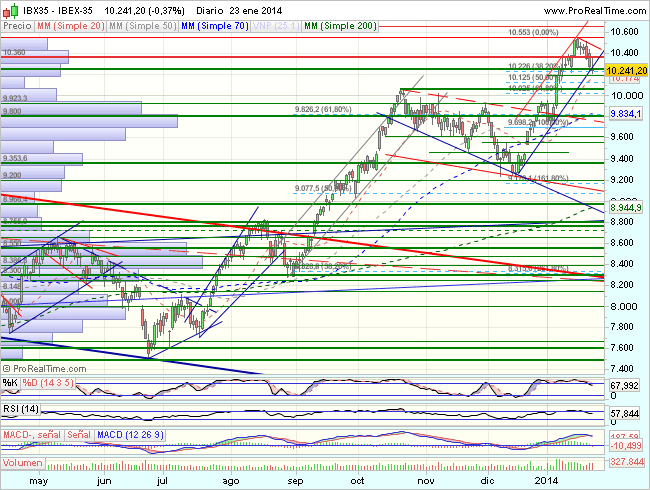The width and height of the screenshot is (650, 490).
Task: Click the 9.353,6 level label at left
Action: tap(15, 158)
